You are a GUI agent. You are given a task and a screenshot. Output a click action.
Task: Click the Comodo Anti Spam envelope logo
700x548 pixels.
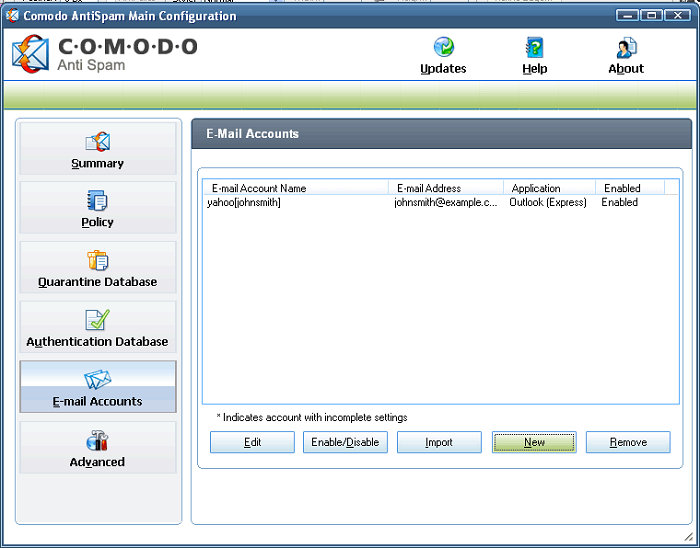point(30,54)
